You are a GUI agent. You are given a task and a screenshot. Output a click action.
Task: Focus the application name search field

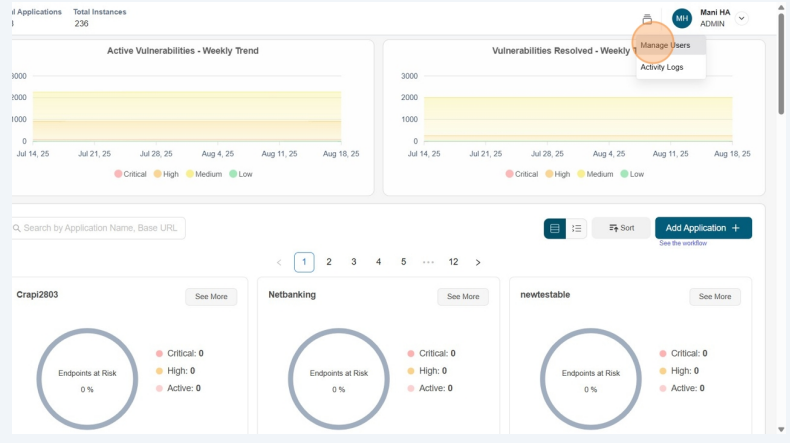[100, 228]
